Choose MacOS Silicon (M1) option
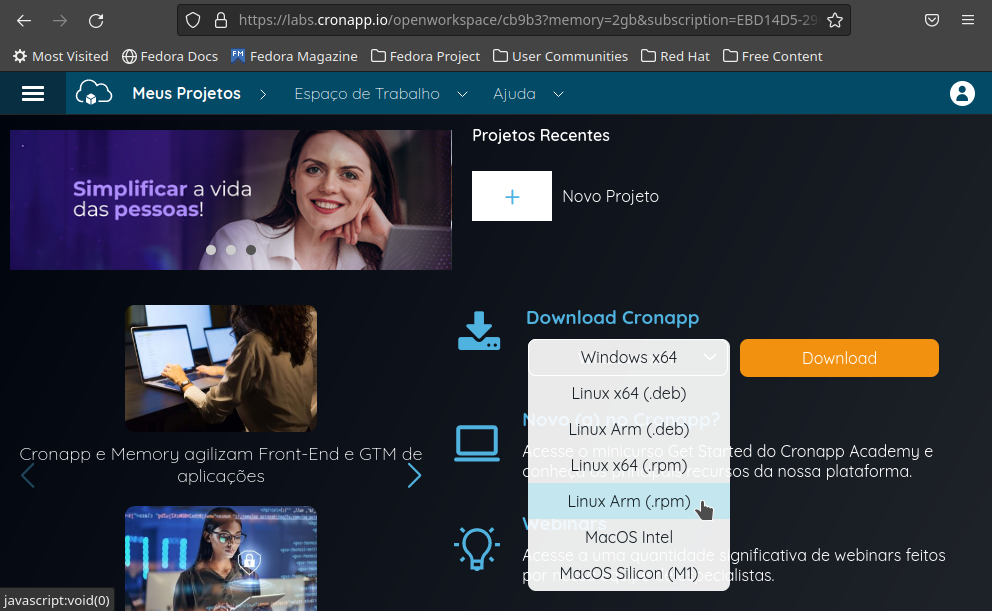 tap(629, 573)
